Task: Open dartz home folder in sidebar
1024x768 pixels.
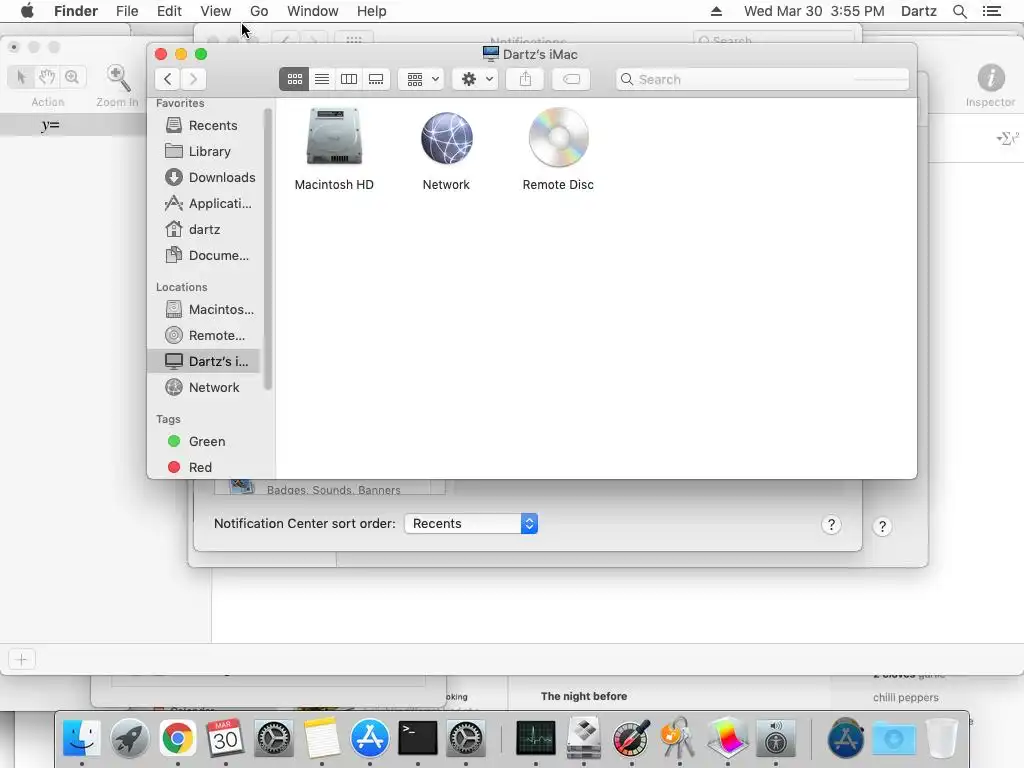Action: click(203, 230)
